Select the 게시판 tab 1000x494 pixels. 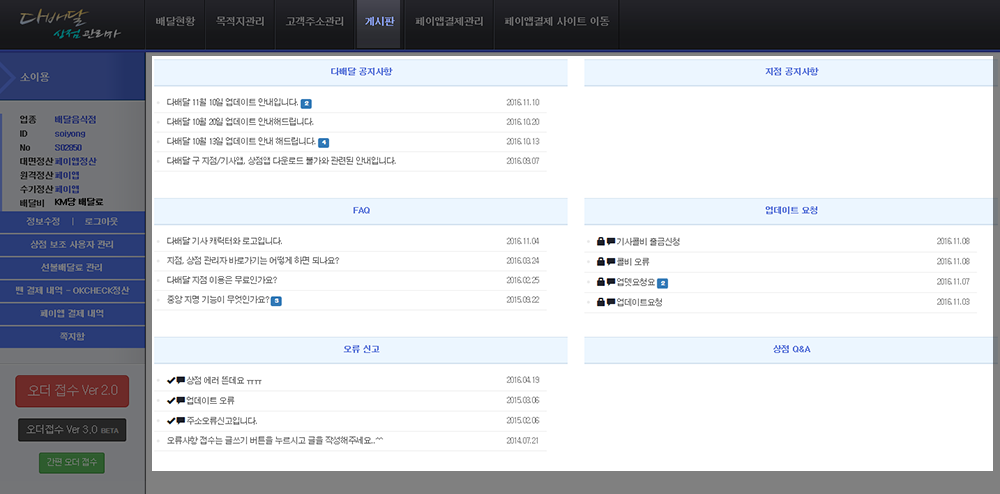point(379,22)
